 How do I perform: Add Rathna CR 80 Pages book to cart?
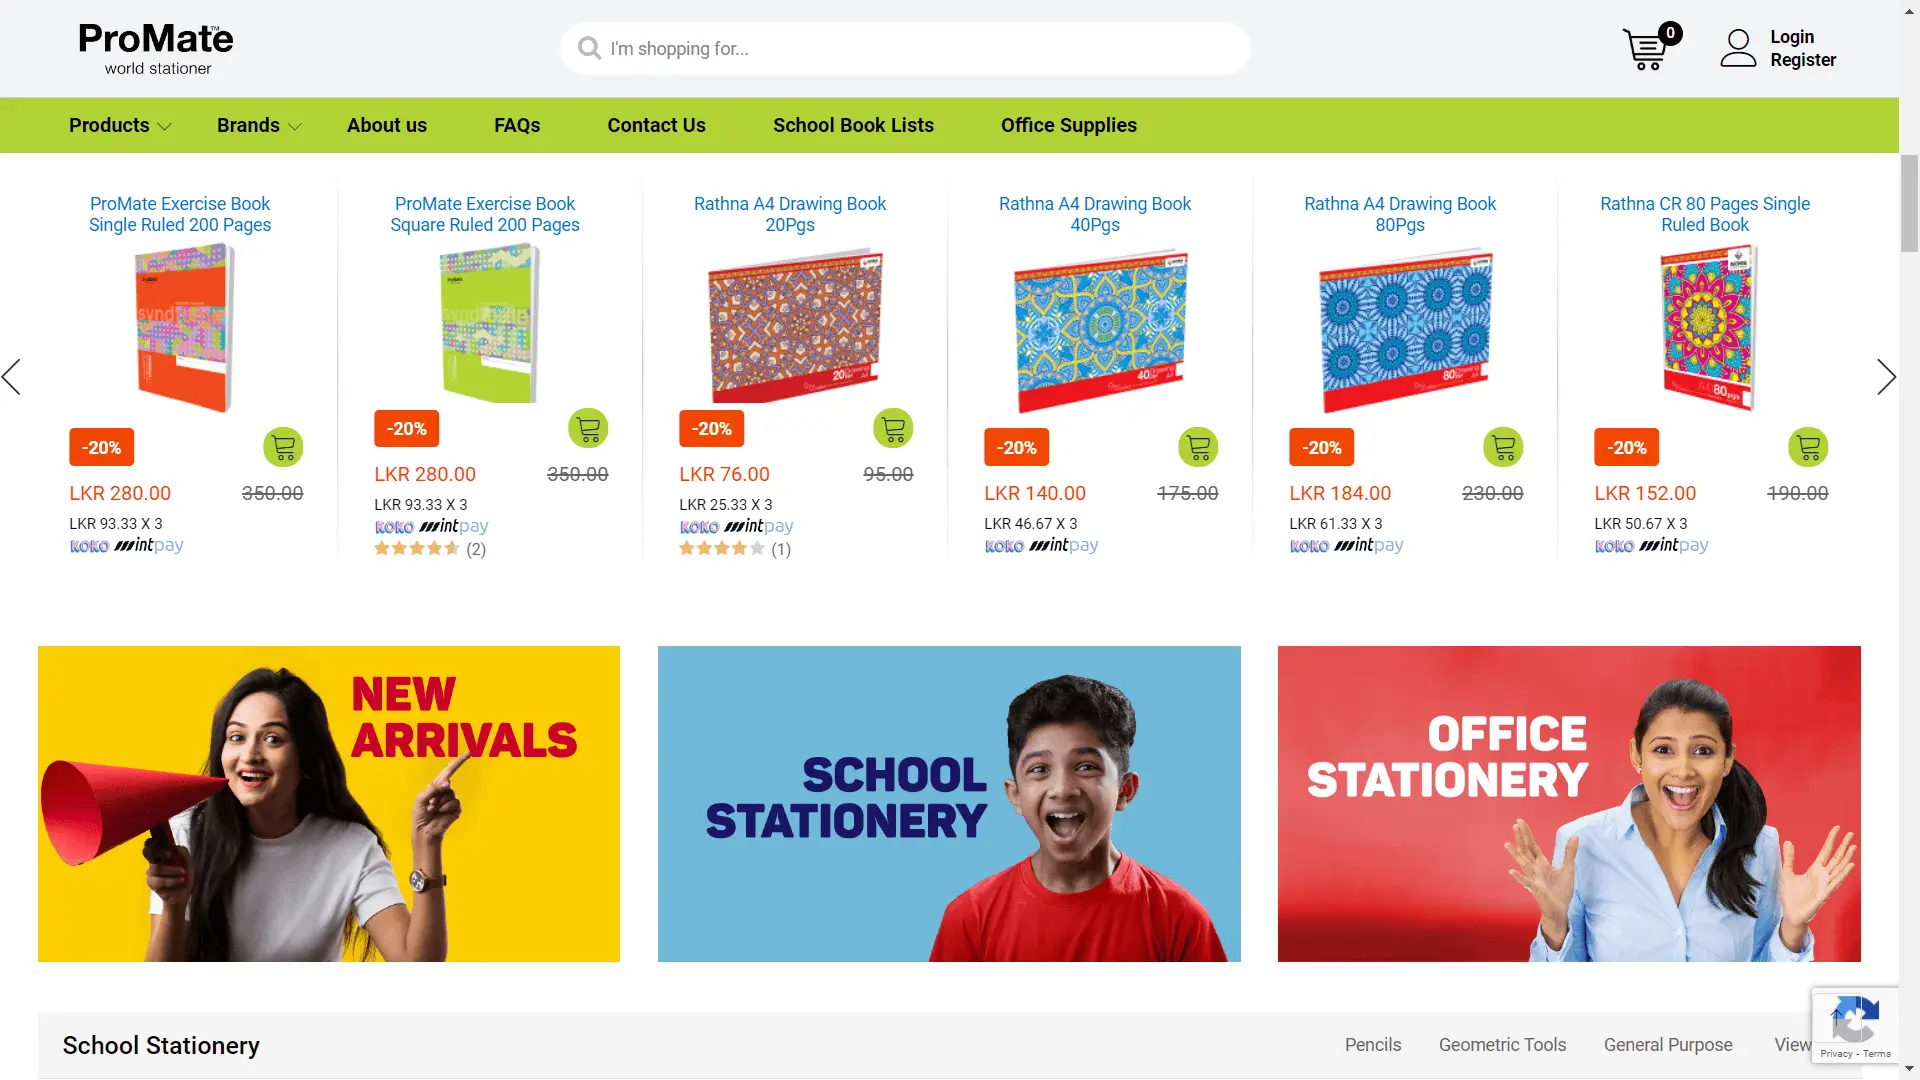tap(1808, 447)
